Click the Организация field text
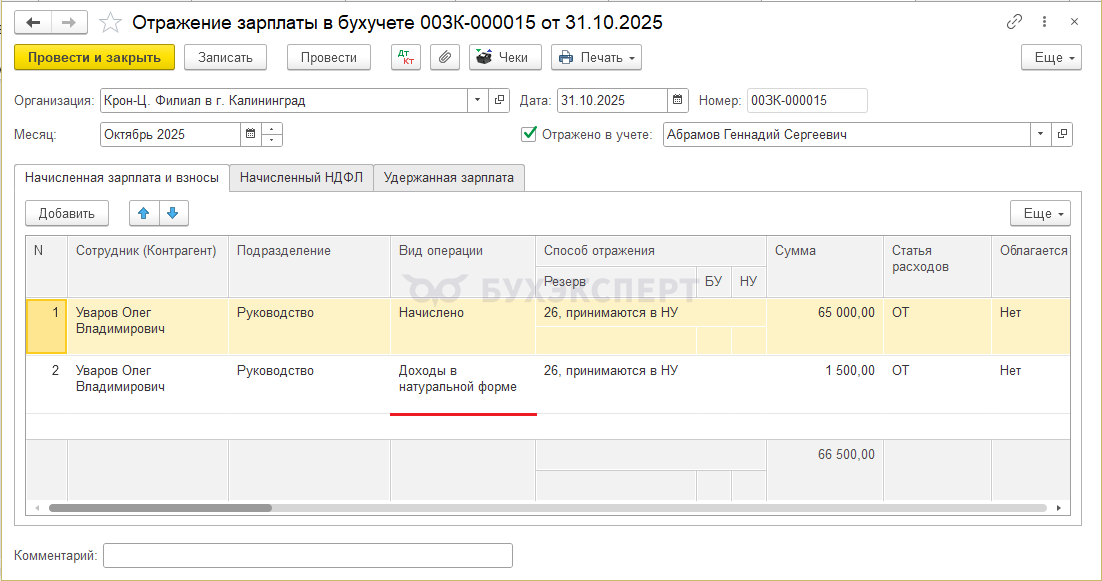The height and width of the screenshot is (581, 1102). pyautogui.click(x=284, y=100)
